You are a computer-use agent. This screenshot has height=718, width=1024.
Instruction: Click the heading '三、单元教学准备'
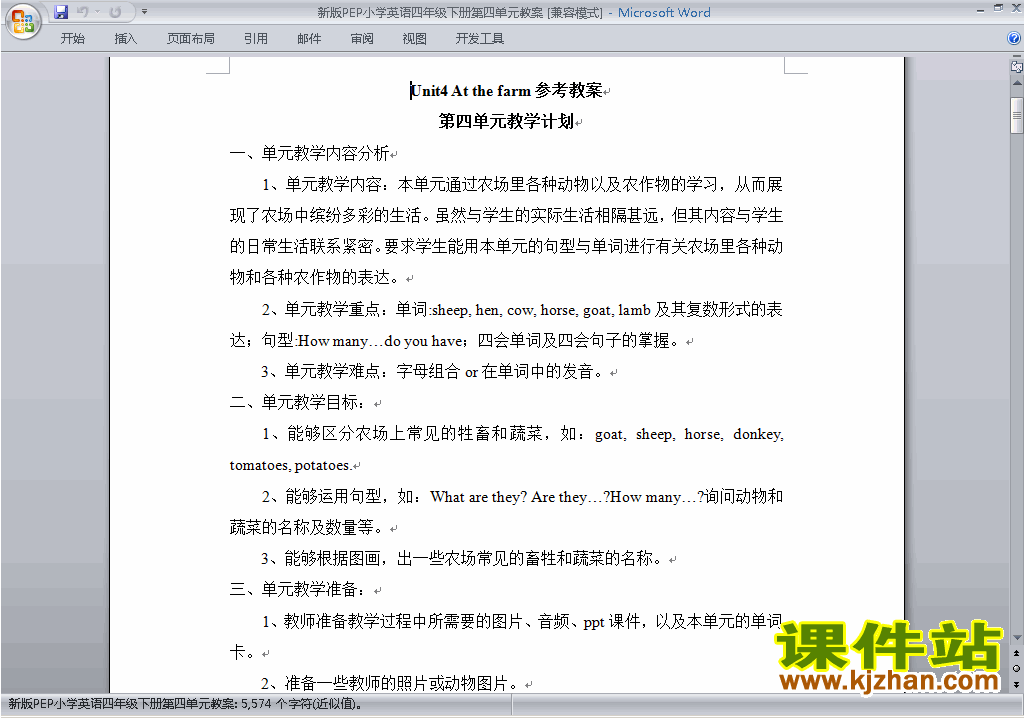[x=298, y=590]
